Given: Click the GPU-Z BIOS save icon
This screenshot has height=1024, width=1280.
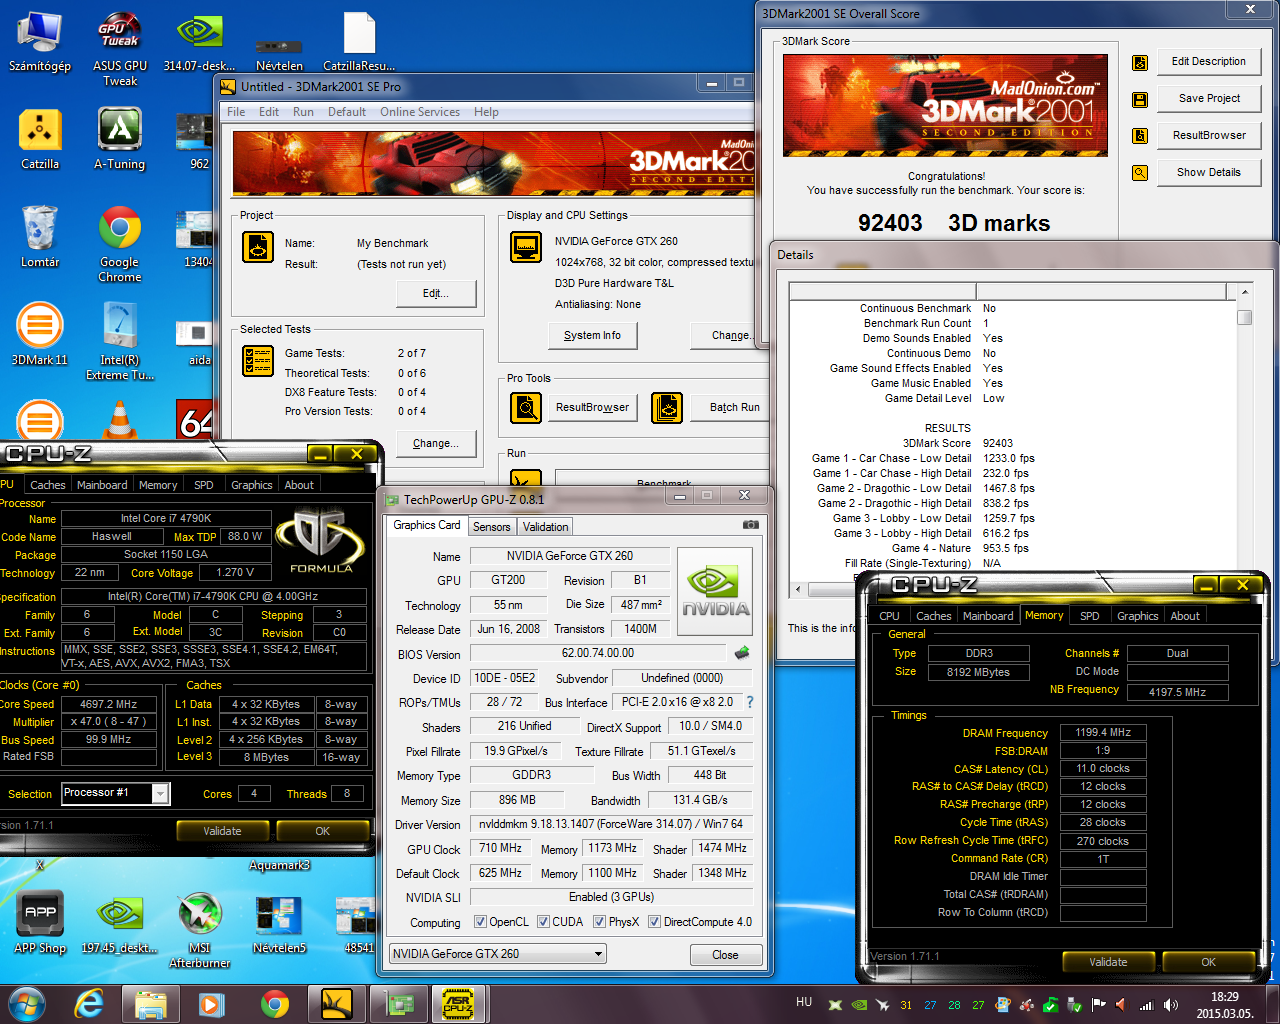Looking at the screenshot, I should (x=742, y=653).
